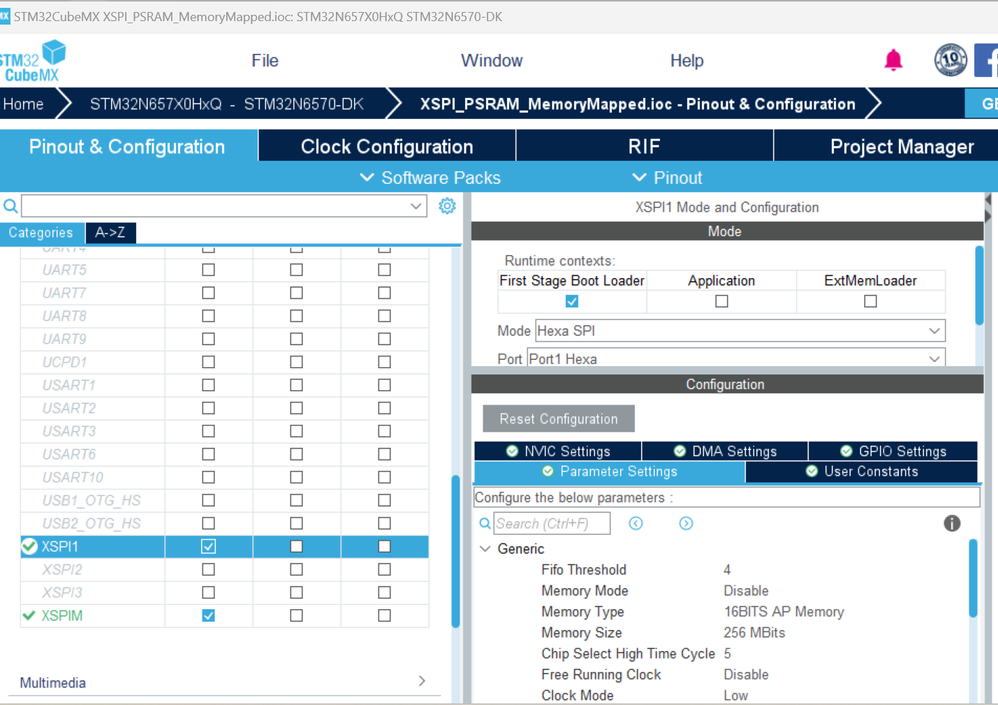Enable ExtMemLoader runtime context checkbox
Screen dimensions: 998x705
870,301
